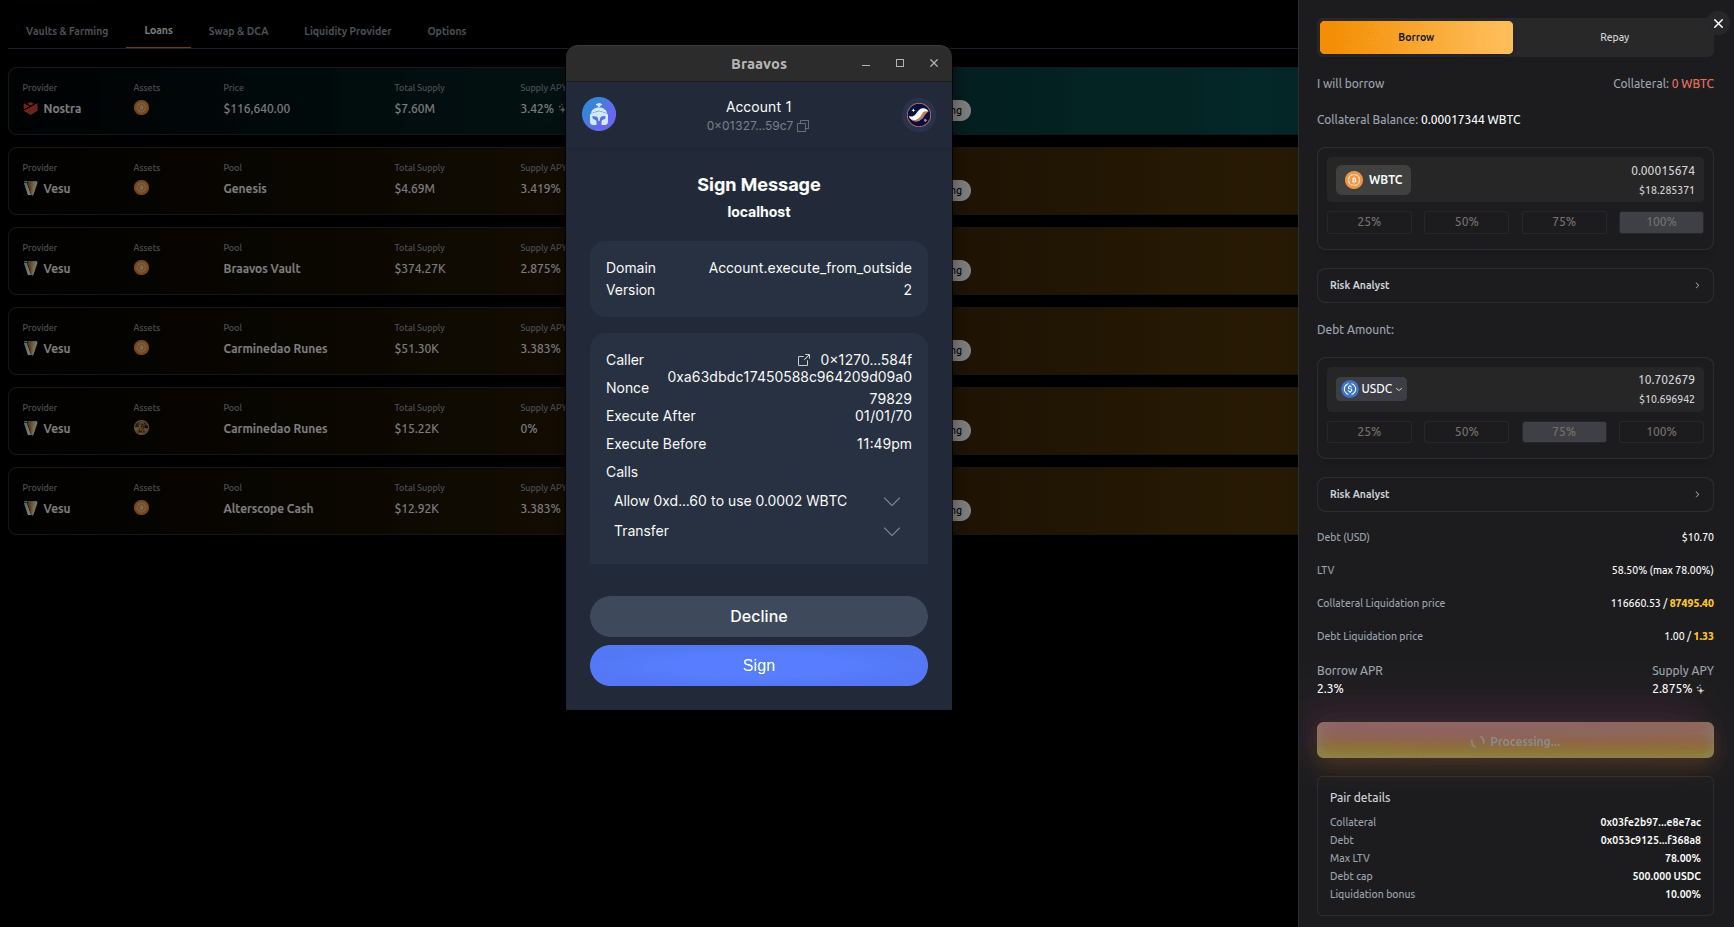Click the Vesu logo in Alterscope Cash row
The image size is (1734, 927).
[x=30, y=508]
